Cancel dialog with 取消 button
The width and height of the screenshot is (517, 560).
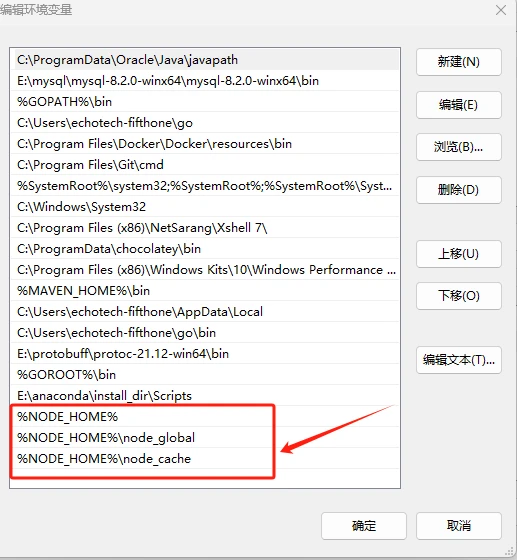458,526
